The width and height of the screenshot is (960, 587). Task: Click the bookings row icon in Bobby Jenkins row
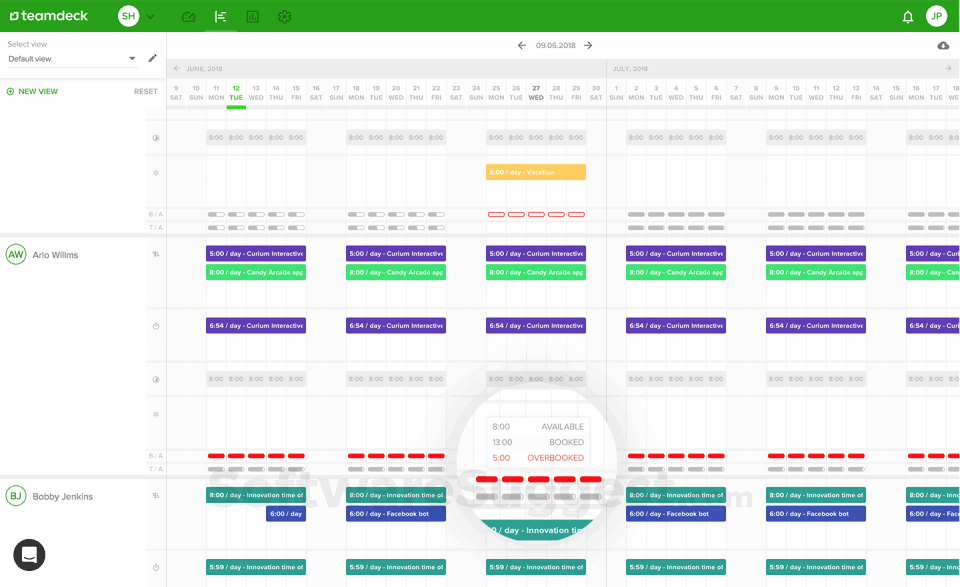click(156, 496)
